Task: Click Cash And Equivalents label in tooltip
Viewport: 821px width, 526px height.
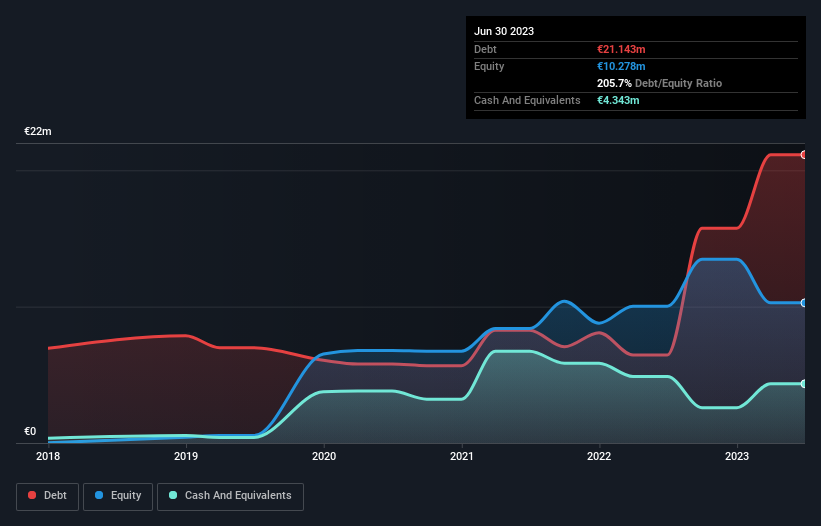Action: pos(527,100)
